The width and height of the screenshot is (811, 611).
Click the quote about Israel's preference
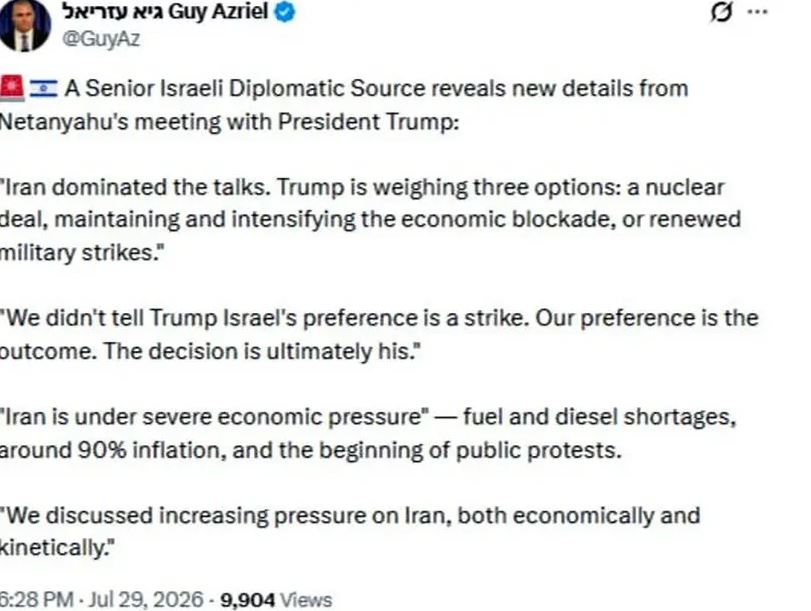379,334
